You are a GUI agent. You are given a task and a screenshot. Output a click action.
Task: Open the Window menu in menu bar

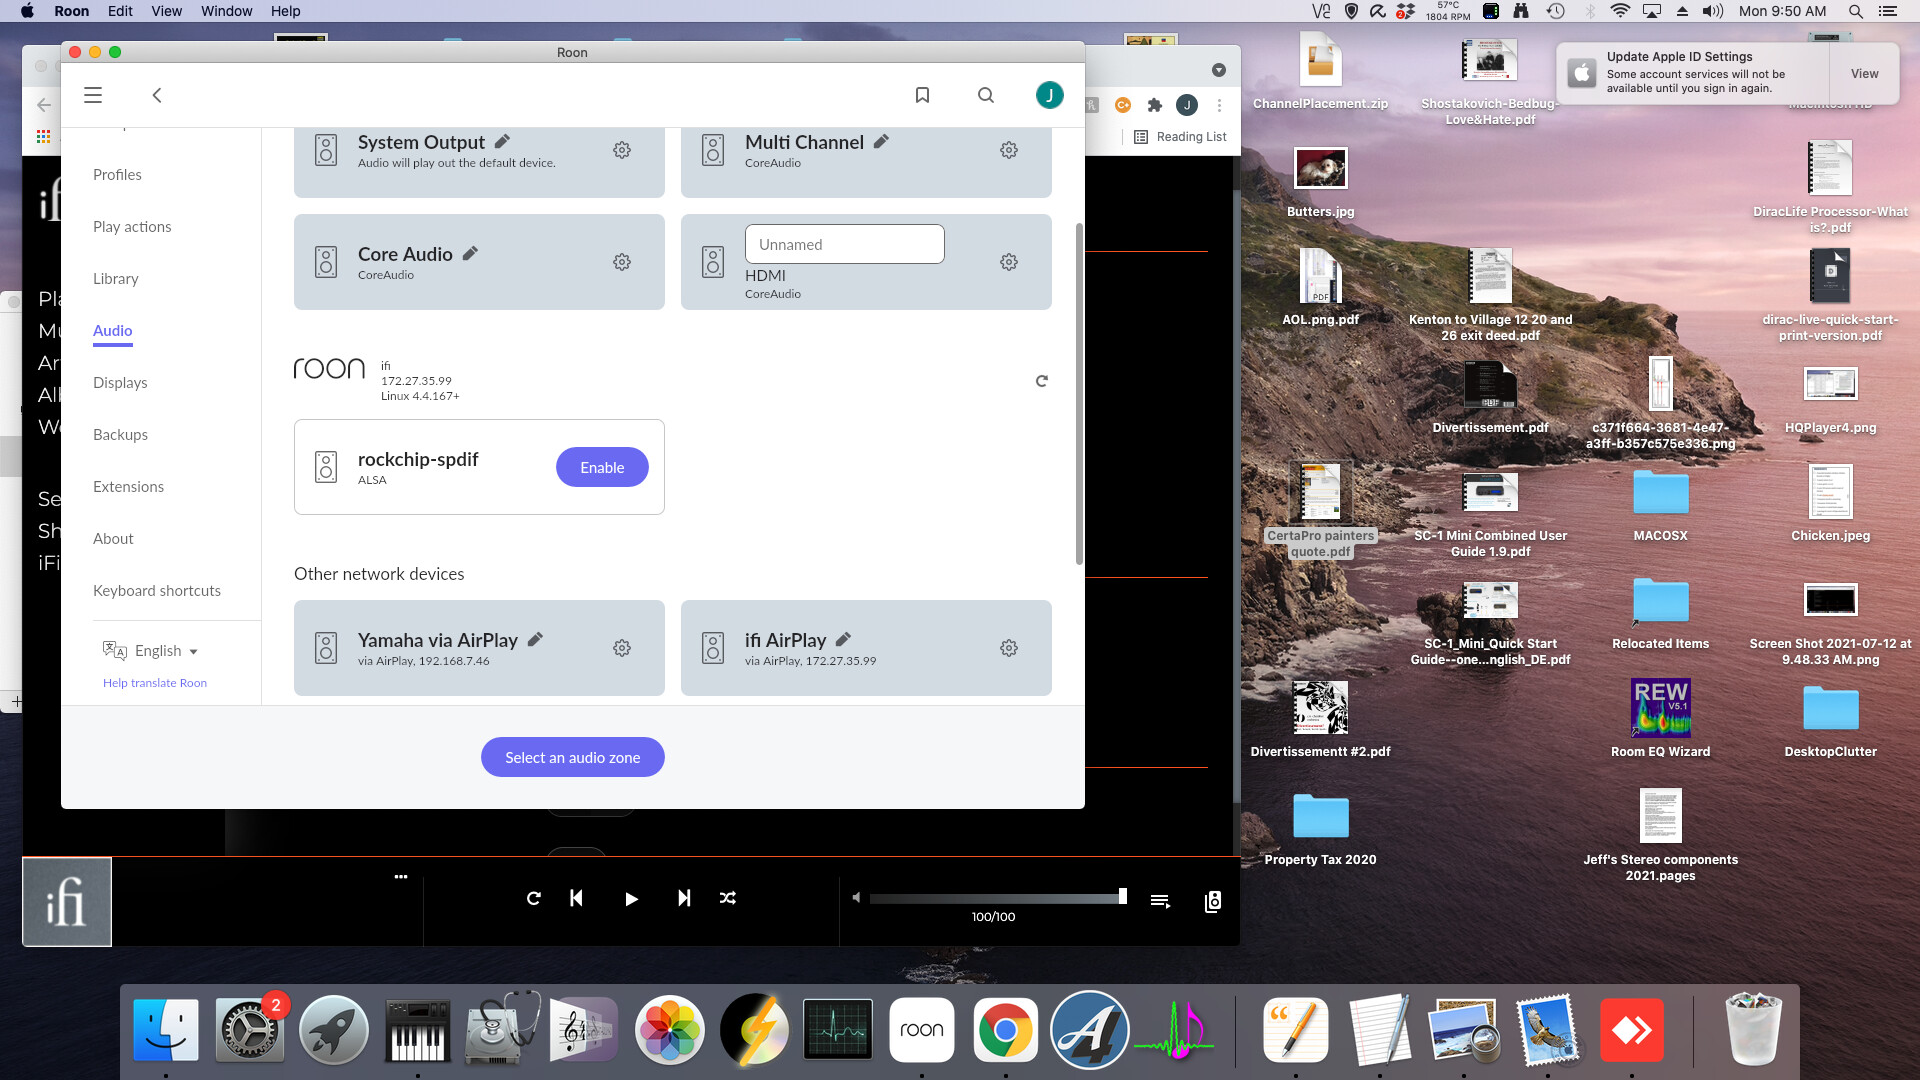226,11
